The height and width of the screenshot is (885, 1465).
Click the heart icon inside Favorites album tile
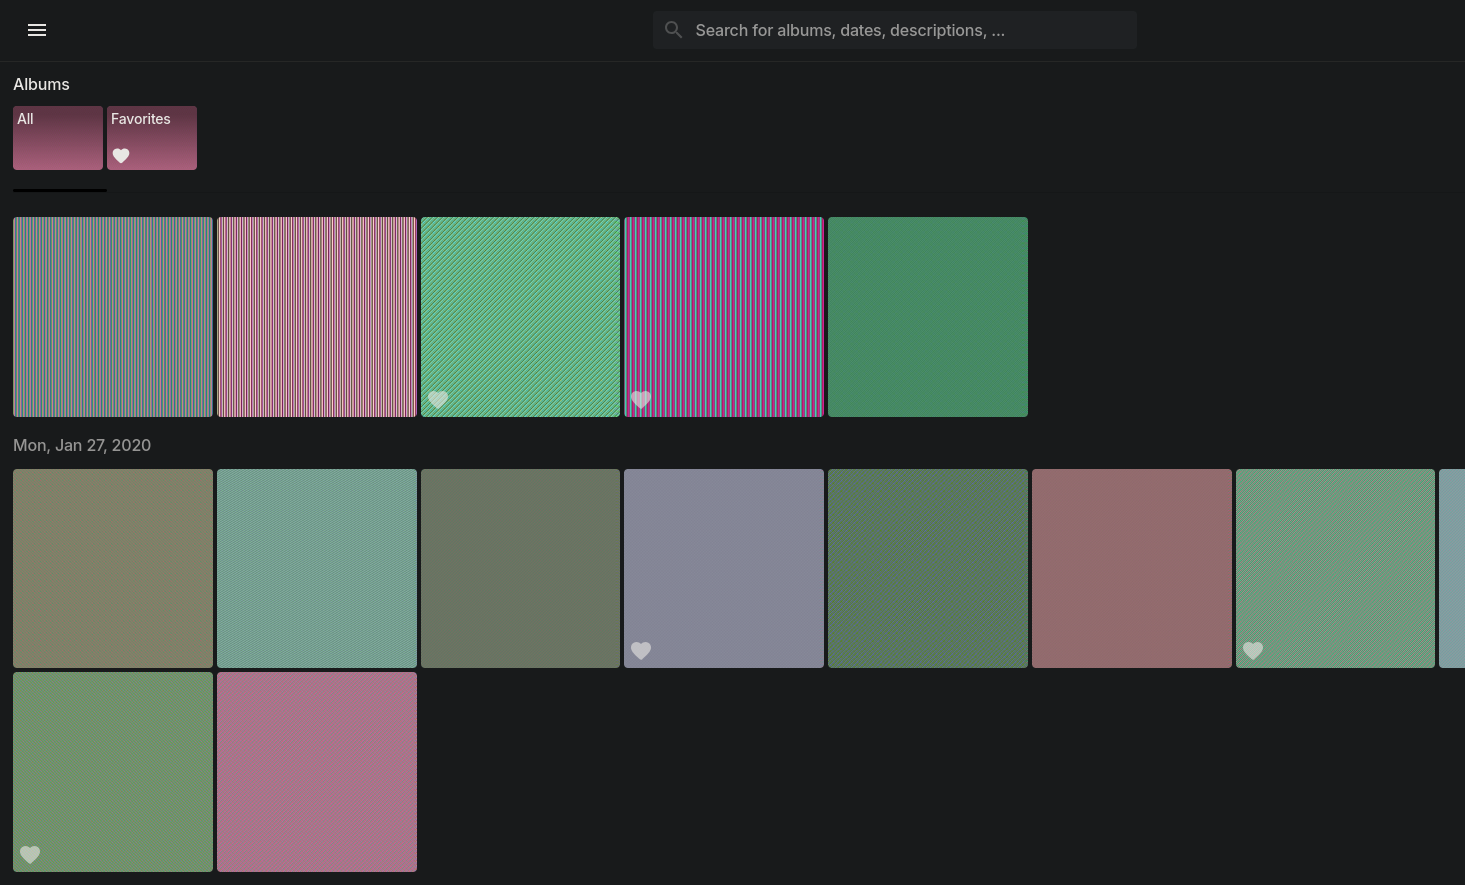pyautogui.click(x=121, y=155)
